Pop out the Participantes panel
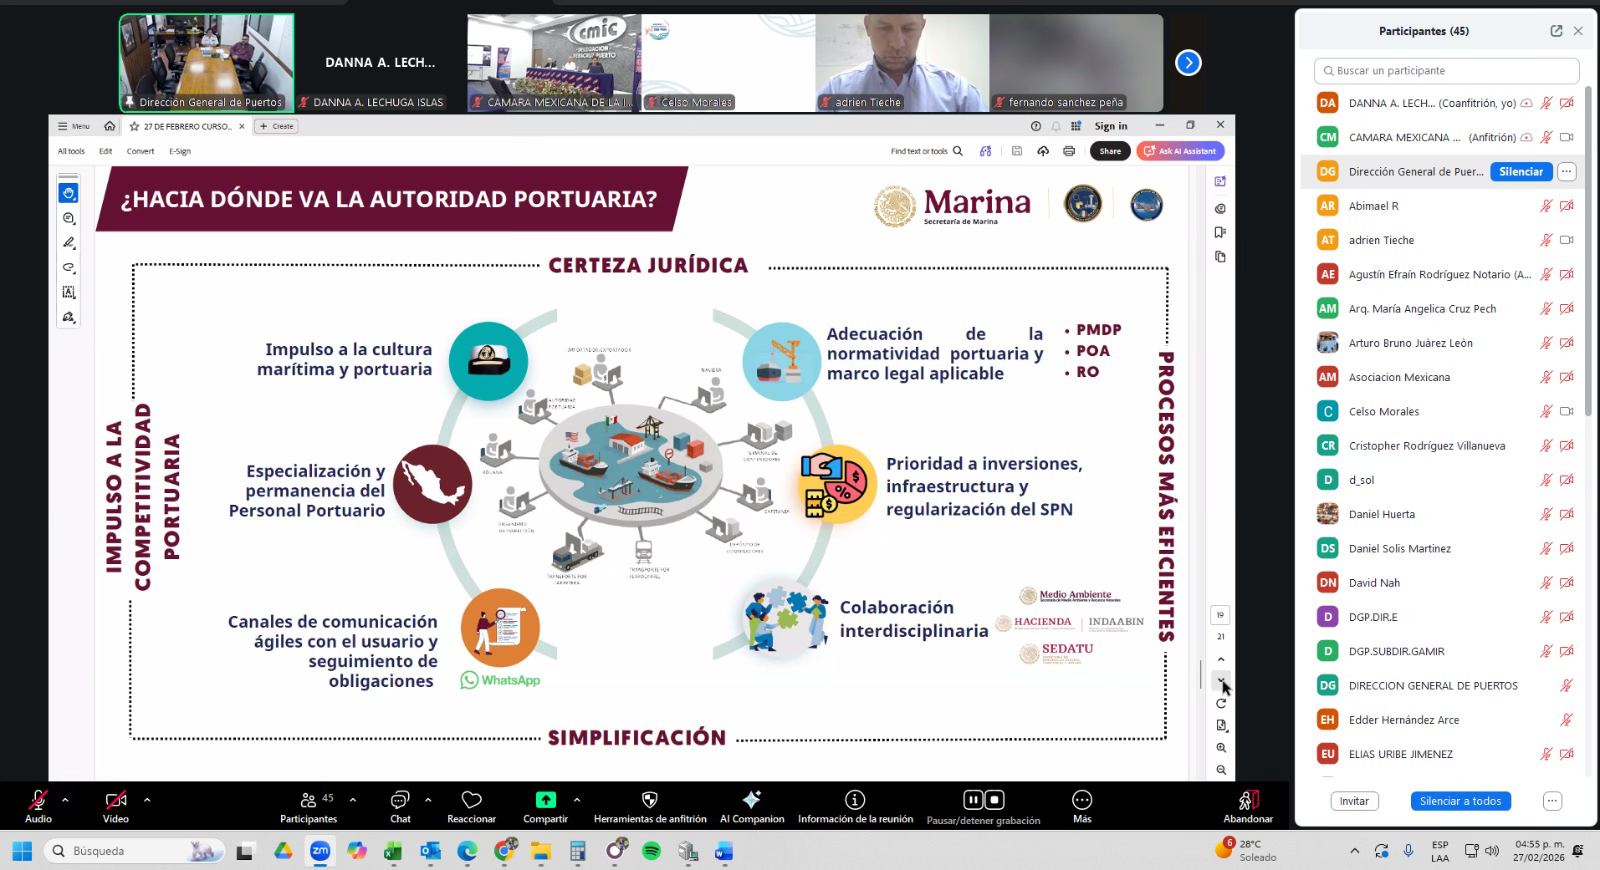Image resolution: width=1600 pixels, height=870 pixels. pos(1556,31)
